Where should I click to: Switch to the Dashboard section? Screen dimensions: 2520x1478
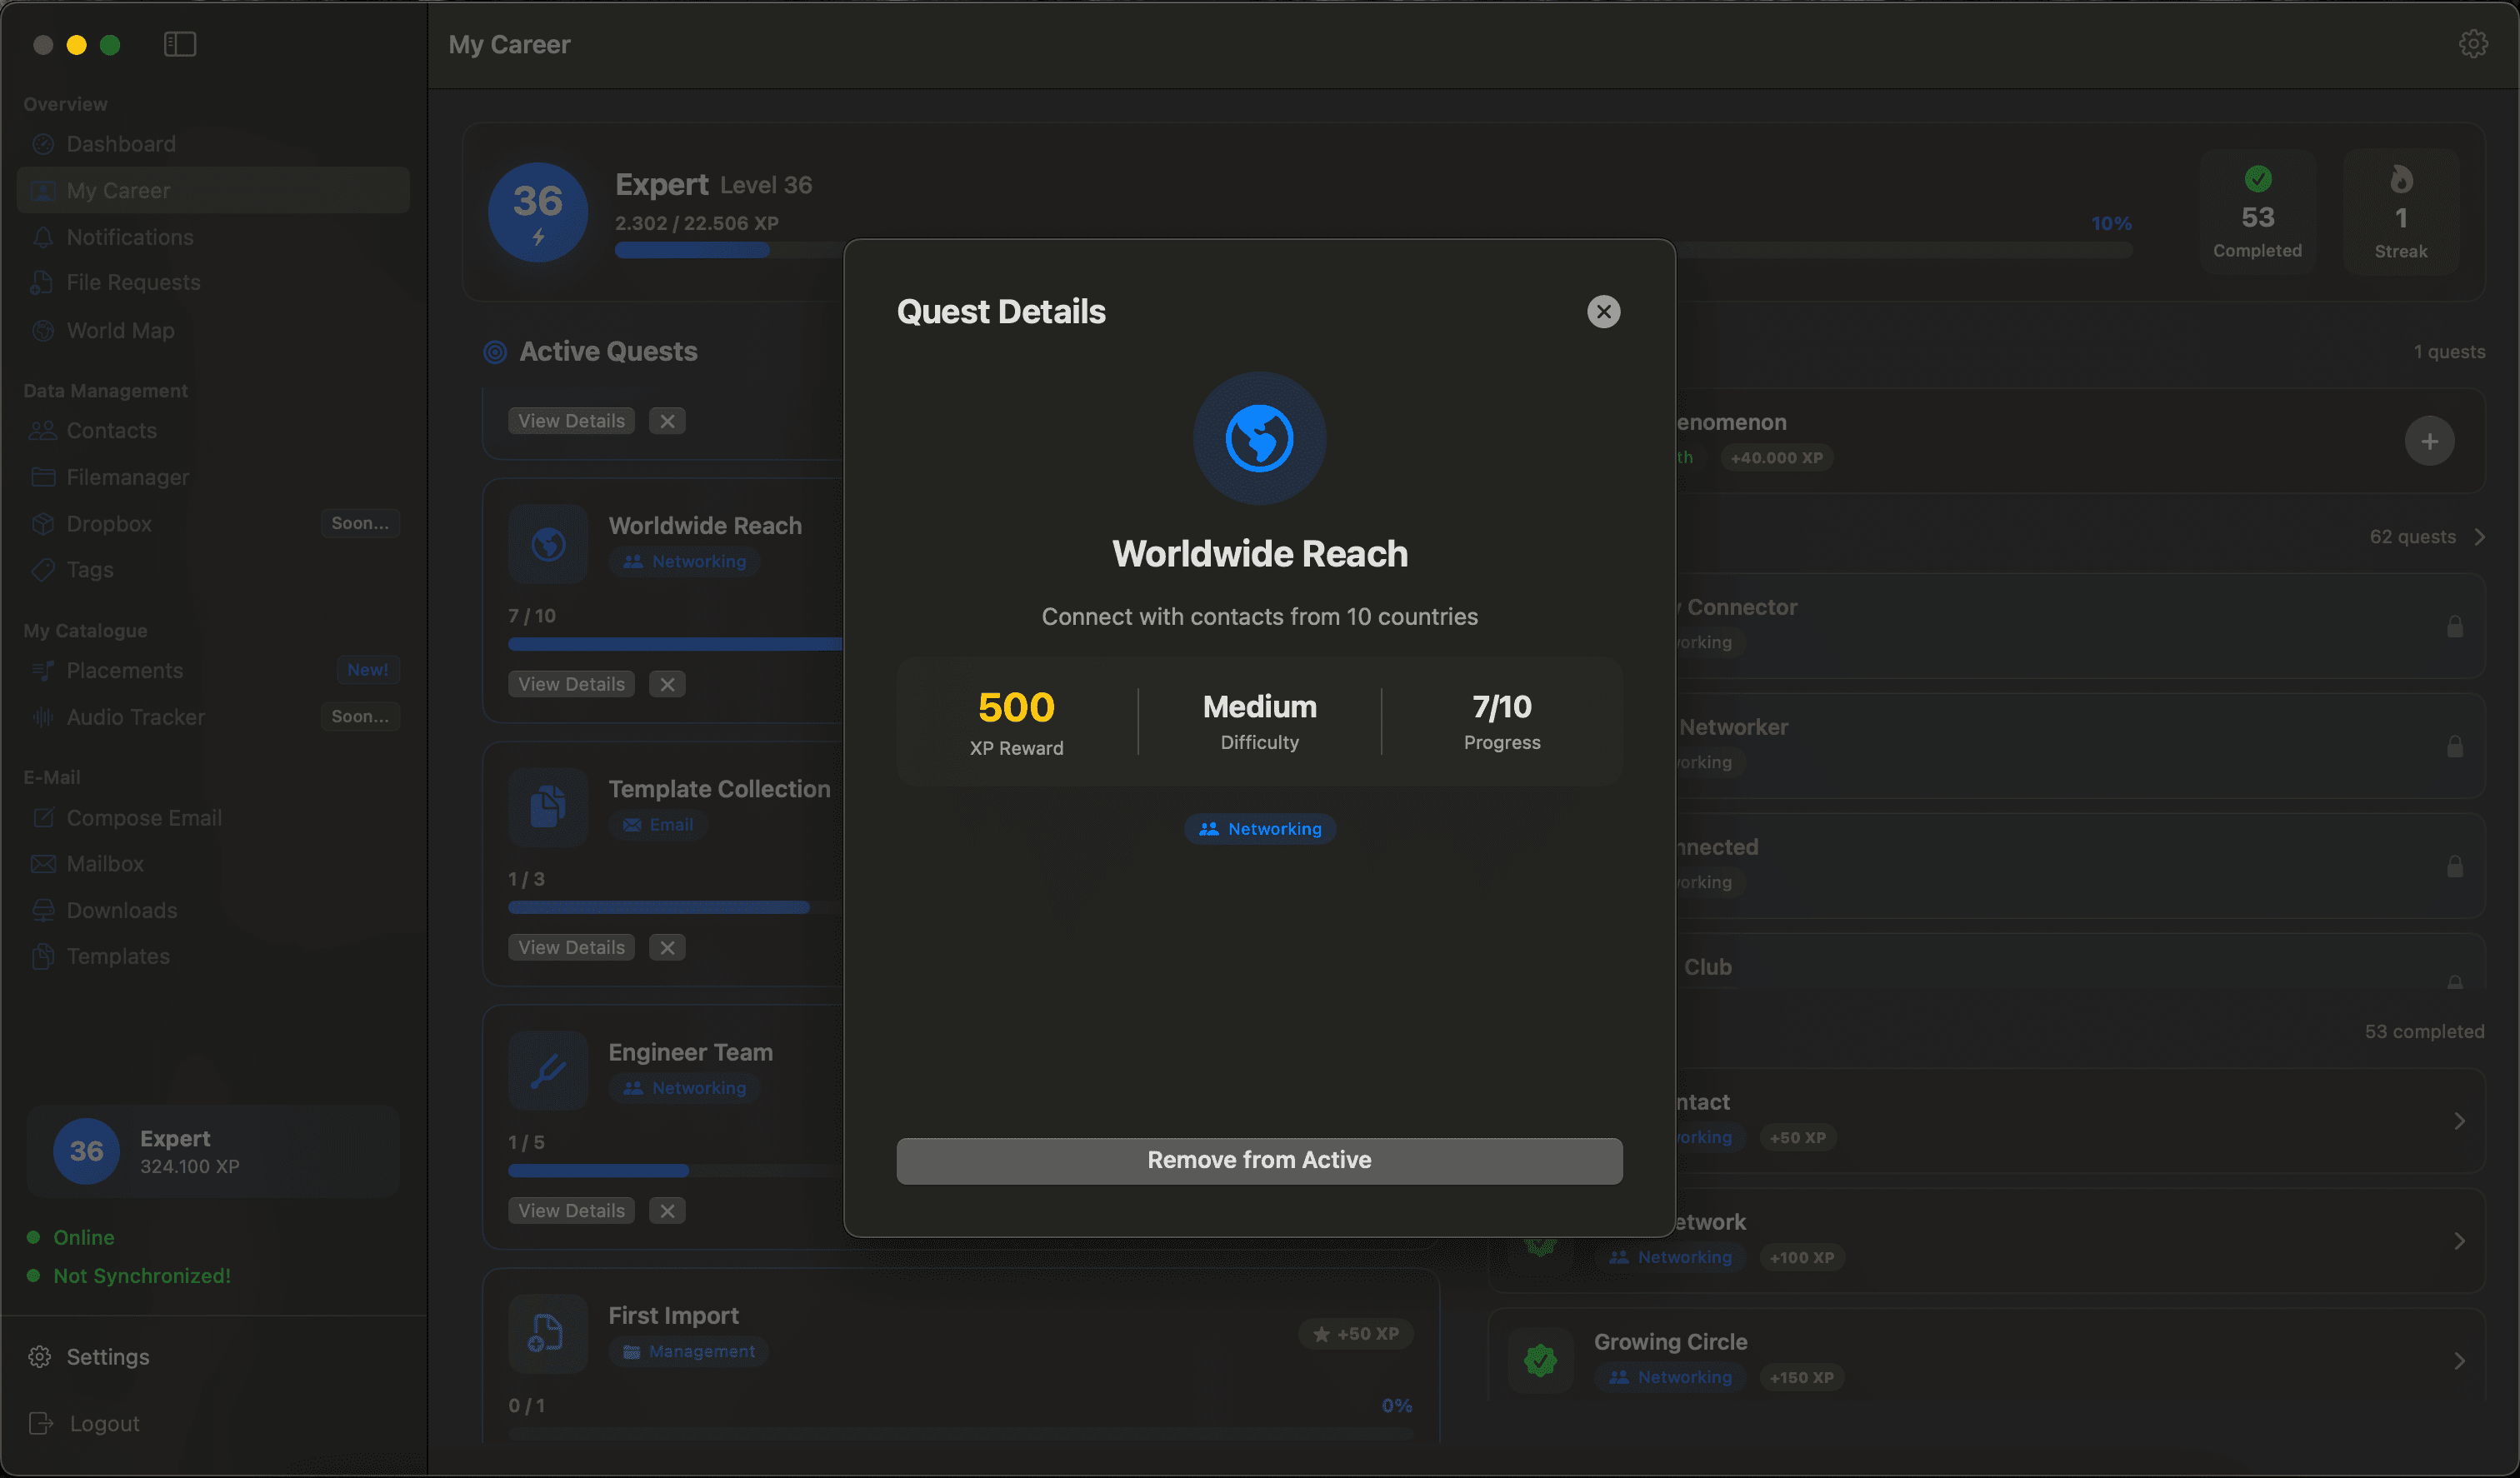(119, 143)
